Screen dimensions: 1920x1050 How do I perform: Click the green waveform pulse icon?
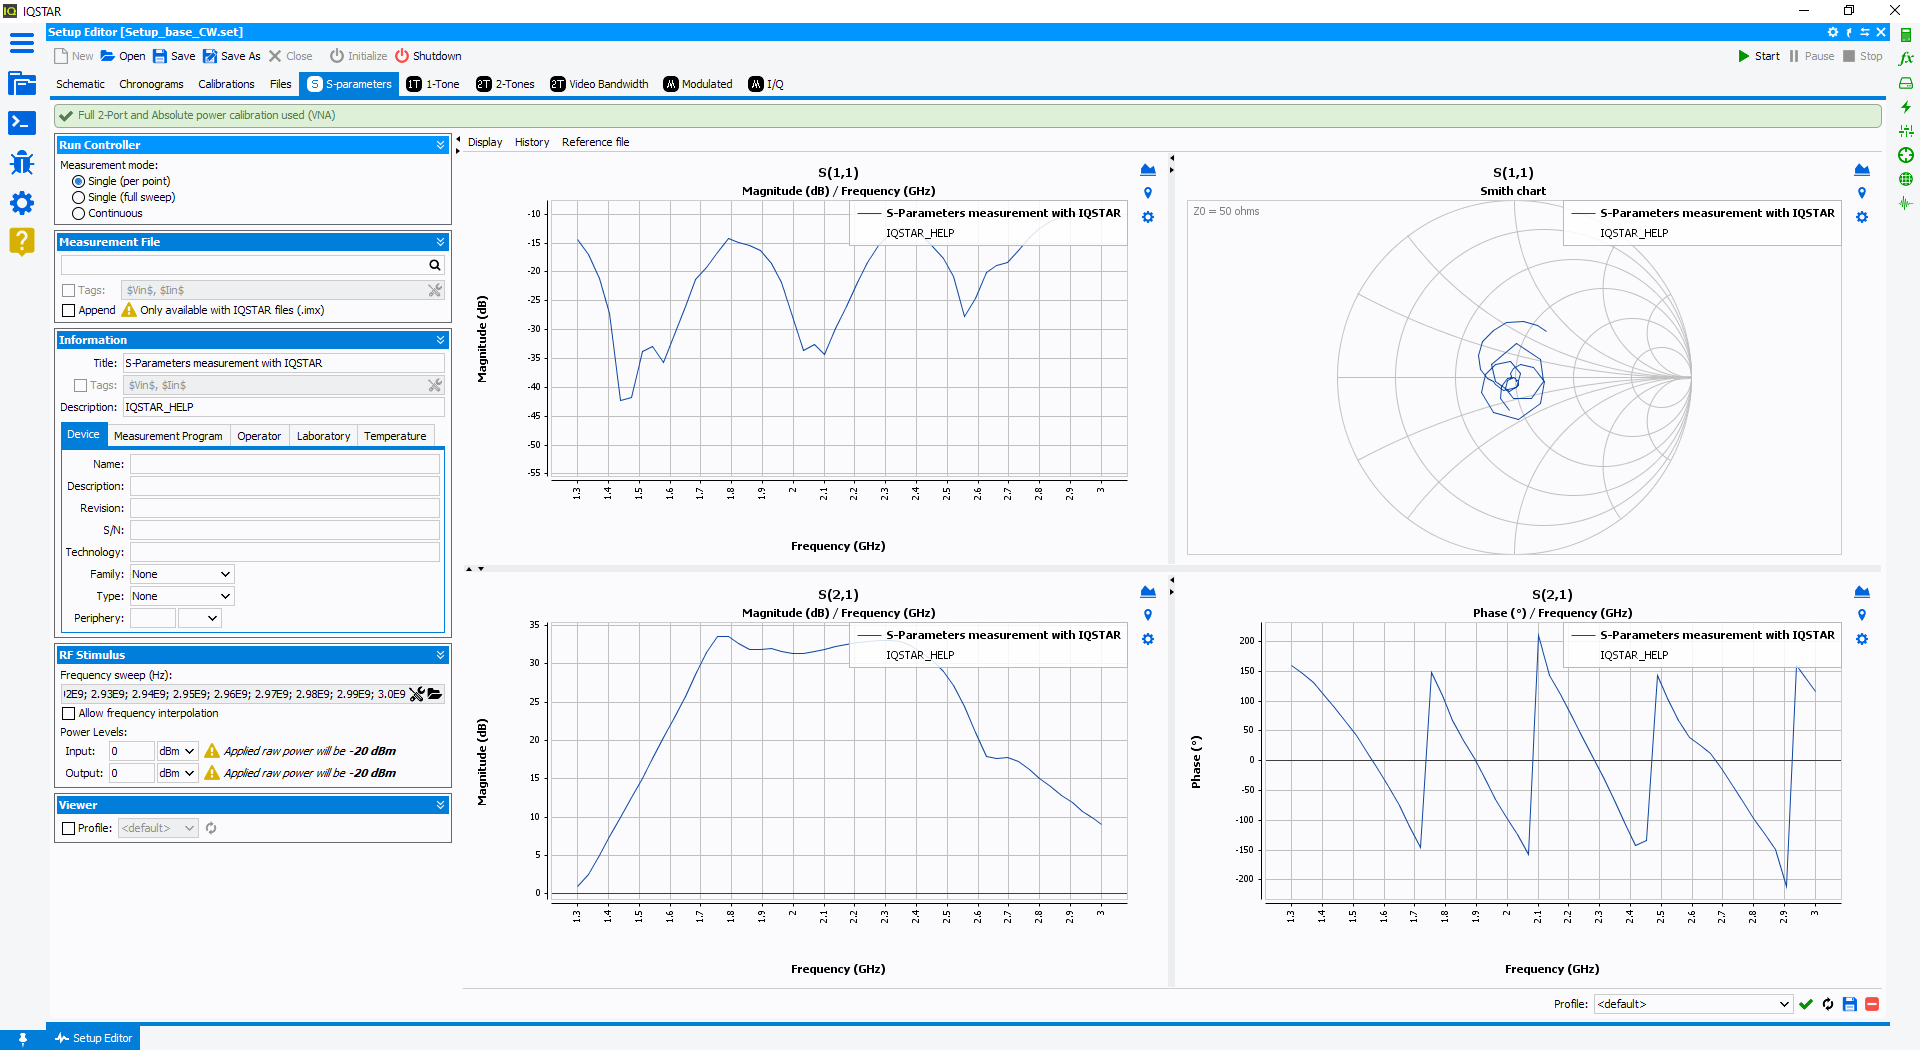1906,203
